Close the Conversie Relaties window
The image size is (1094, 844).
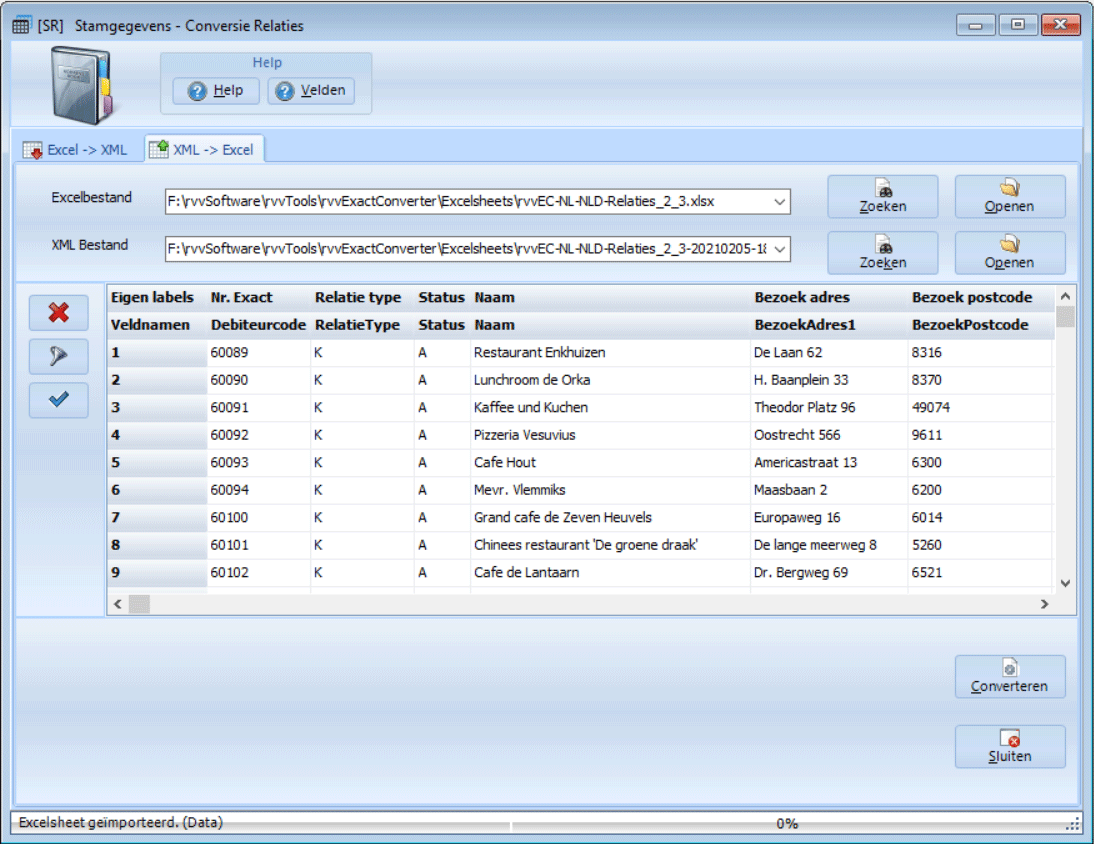point(1061,25)
